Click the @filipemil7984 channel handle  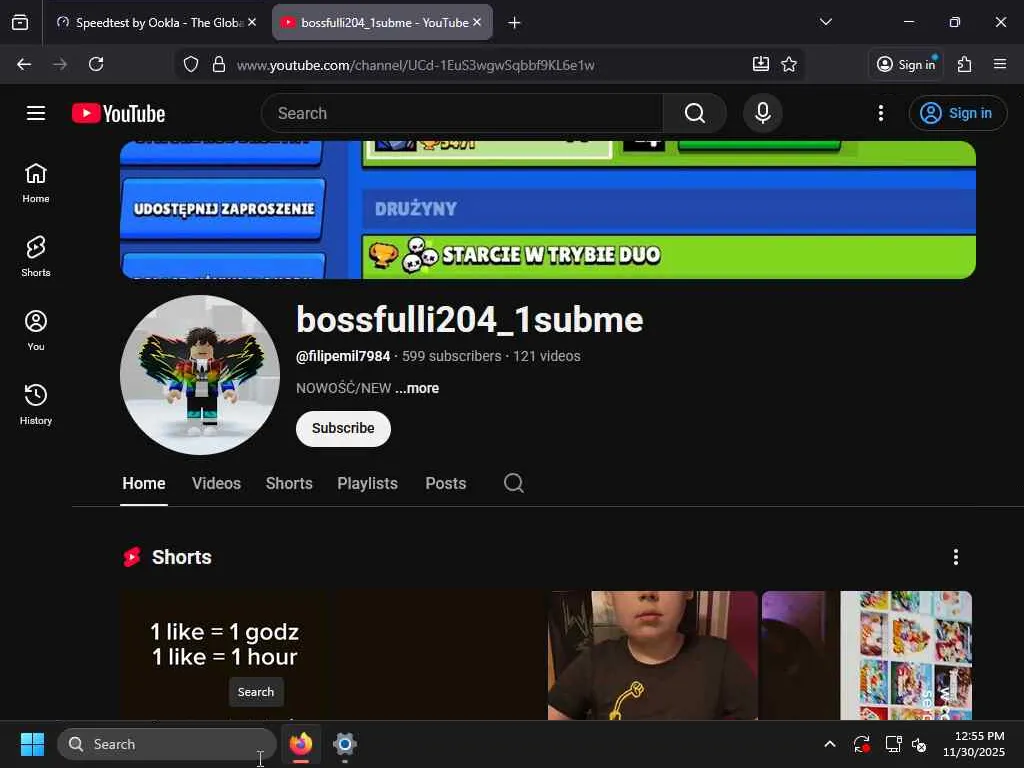(343, 356)
